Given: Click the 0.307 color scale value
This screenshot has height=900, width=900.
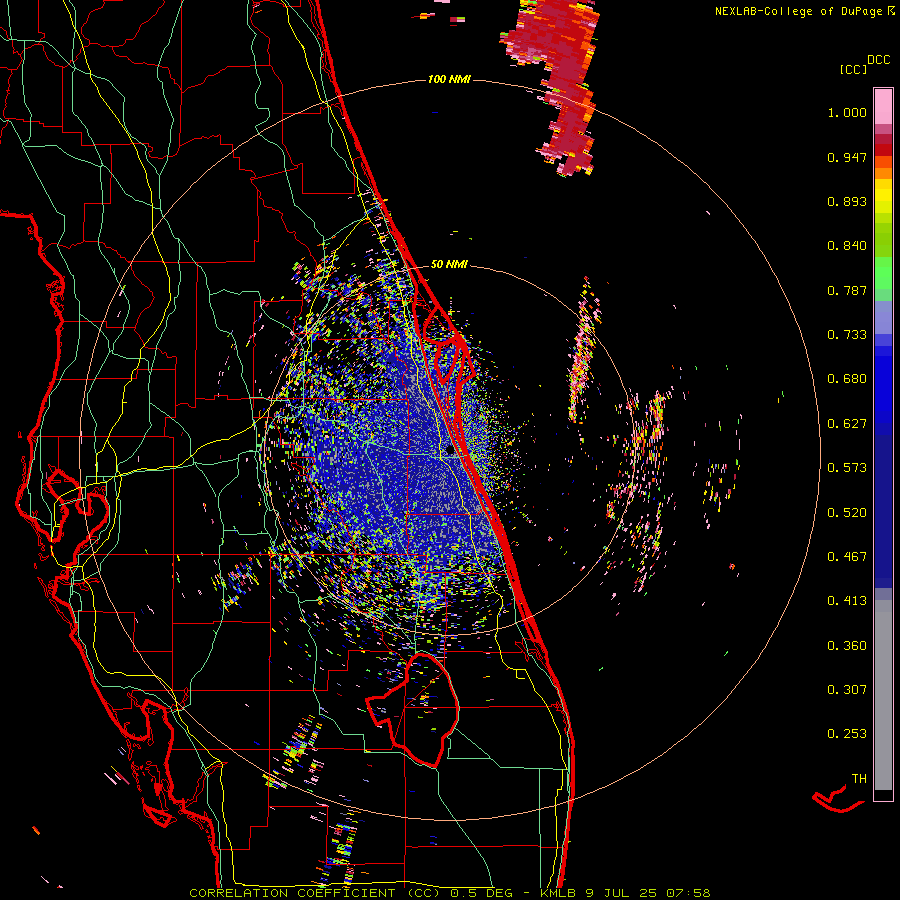Looking at the screenshot, I should (847, 690).
